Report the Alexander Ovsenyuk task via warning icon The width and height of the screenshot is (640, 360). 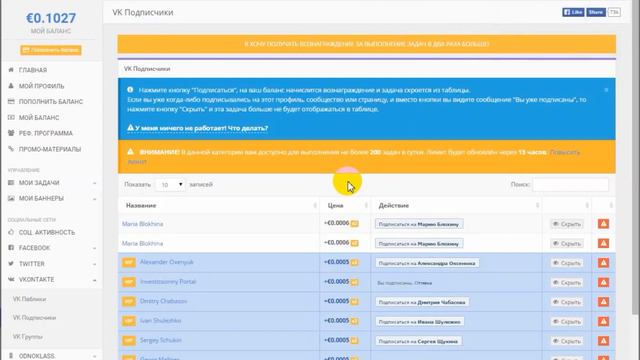point(603,263)
